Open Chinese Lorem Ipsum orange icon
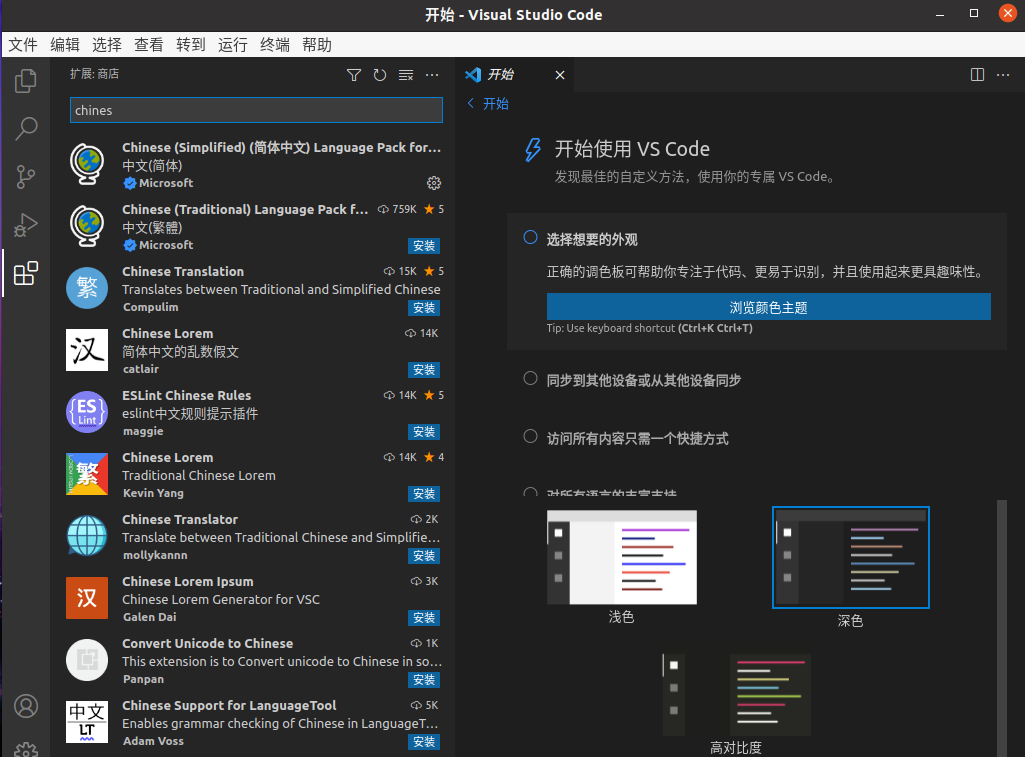The width and height of the screenshot is (1025, 757). [87, 597]
